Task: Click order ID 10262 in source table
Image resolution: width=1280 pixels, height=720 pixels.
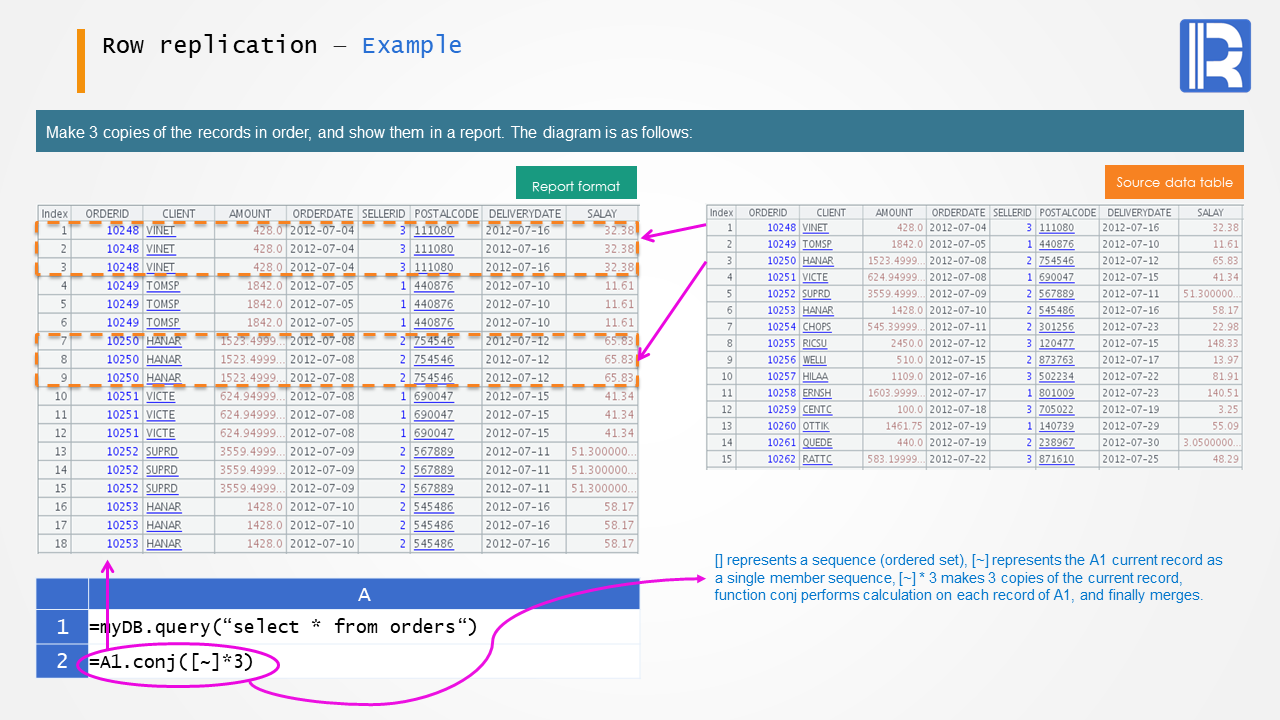Action: tap(781, 459)
